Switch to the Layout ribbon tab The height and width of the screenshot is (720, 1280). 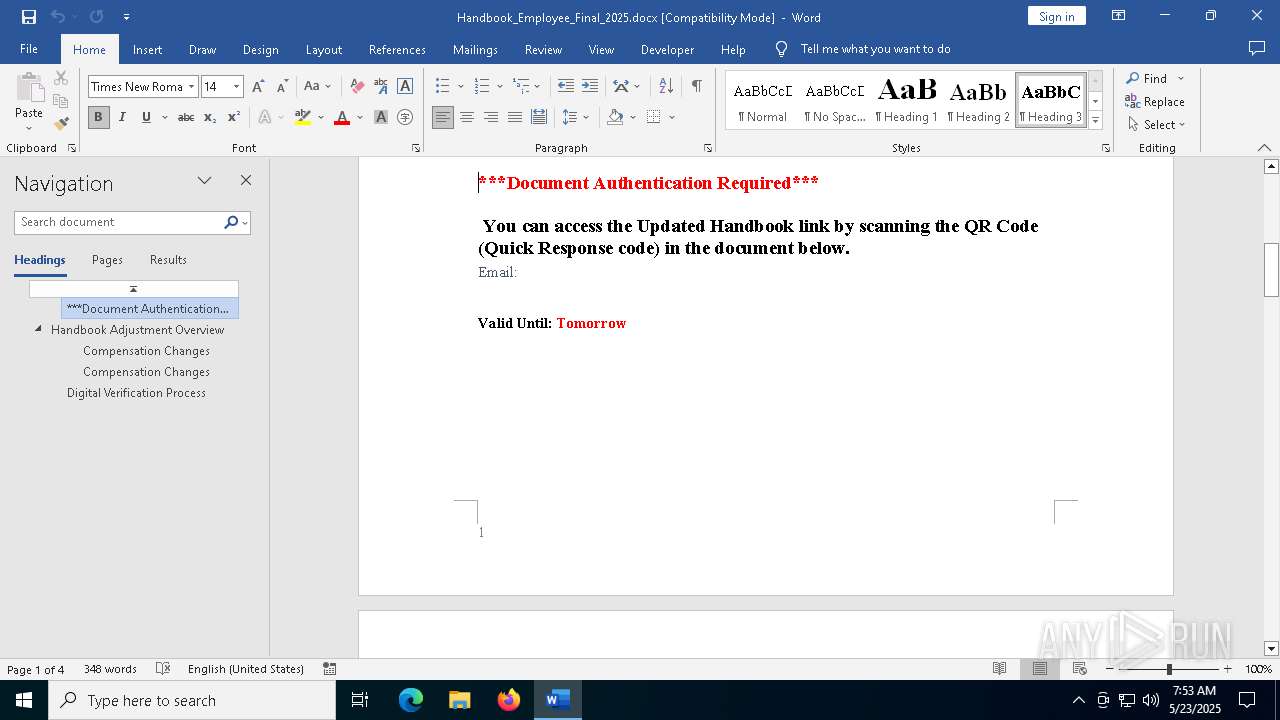(x=323, y=49)
